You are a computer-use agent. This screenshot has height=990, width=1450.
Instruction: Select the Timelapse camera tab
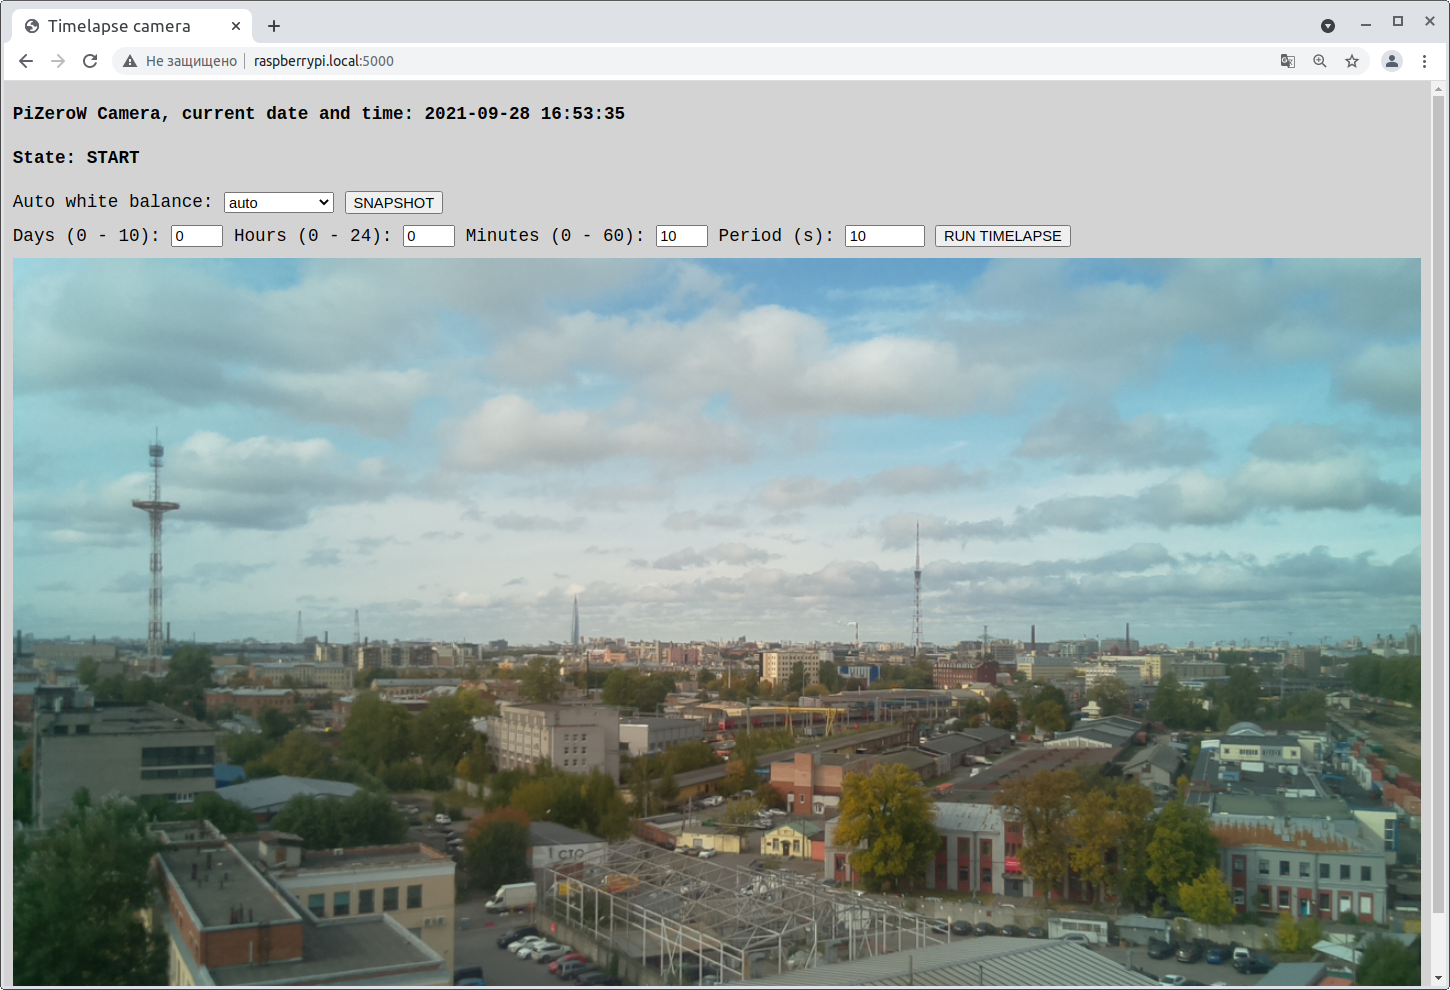click(119, 26)
